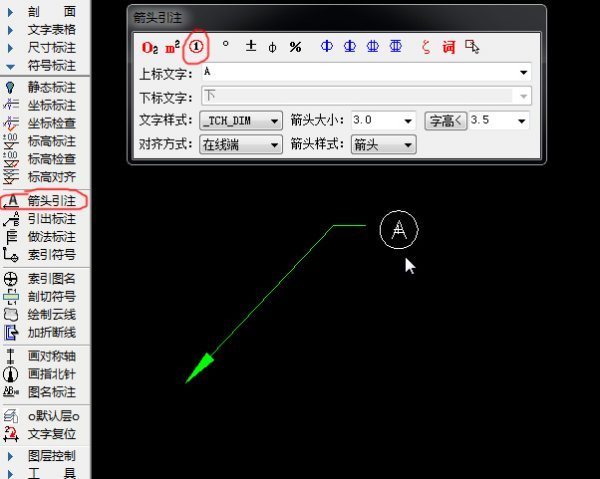600x479 pixels.
Task: Select the 画指北针 north arrow tool
Action: coord(51,374)
